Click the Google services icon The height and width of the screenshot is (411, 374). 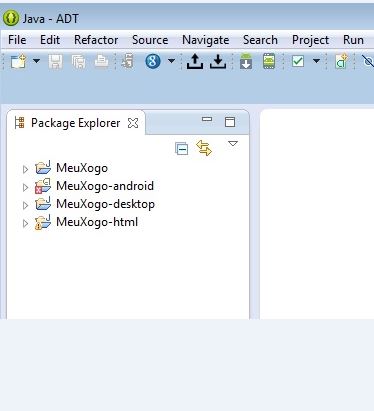pos(153,61)
